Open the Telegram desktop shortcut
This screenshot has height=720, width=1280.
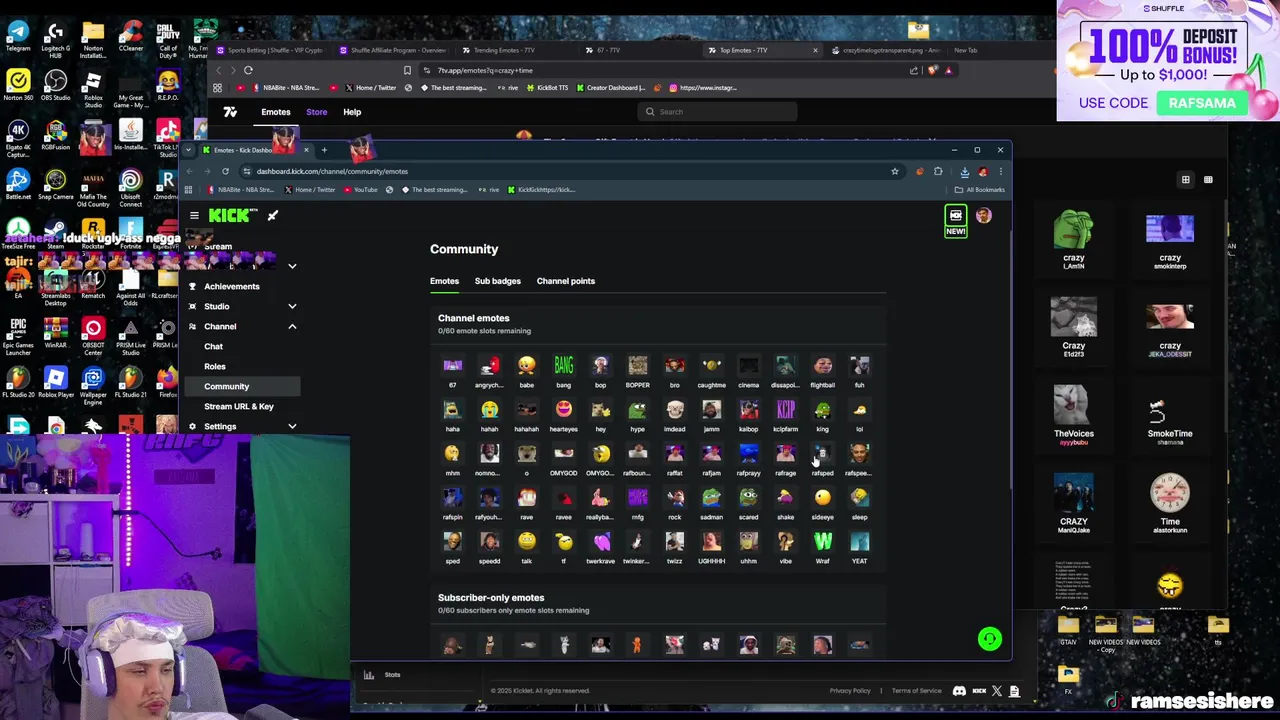click(18, 36)
